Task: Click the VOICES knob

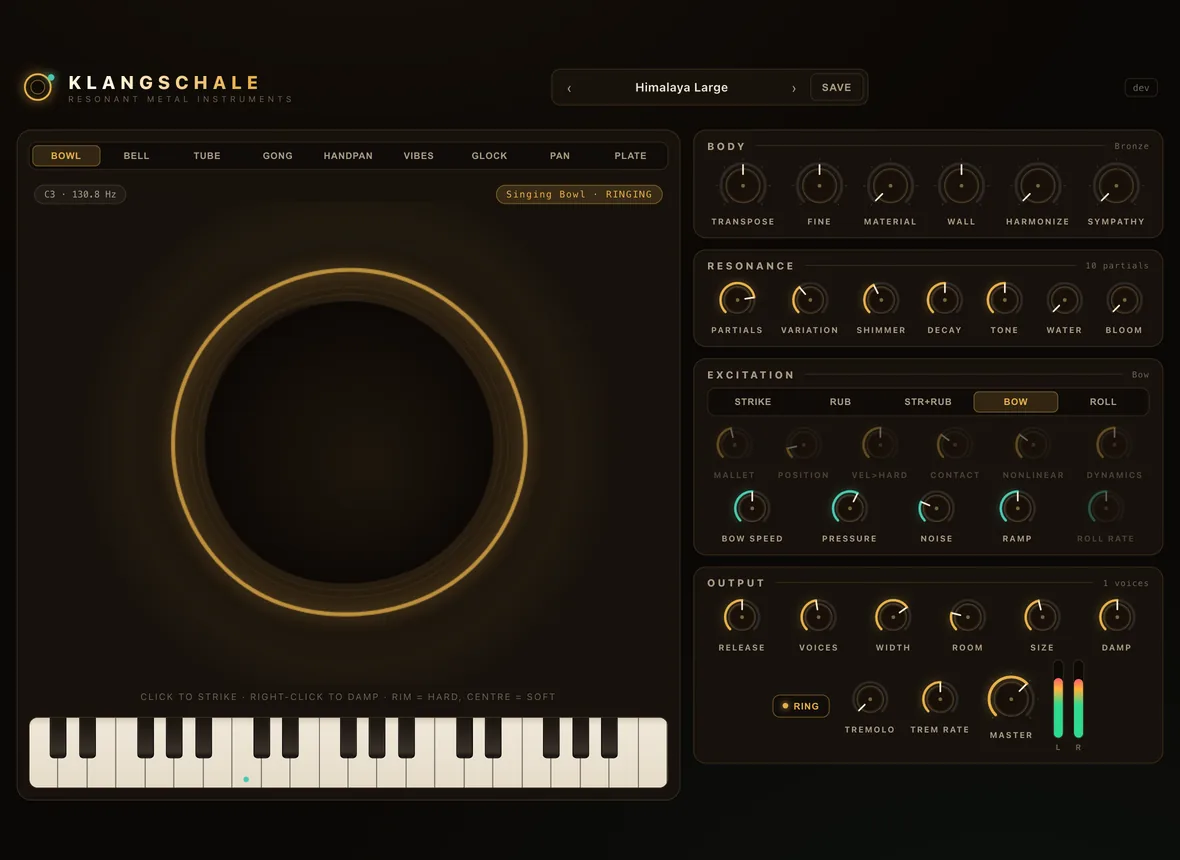Action: click(x=818, y=617)
